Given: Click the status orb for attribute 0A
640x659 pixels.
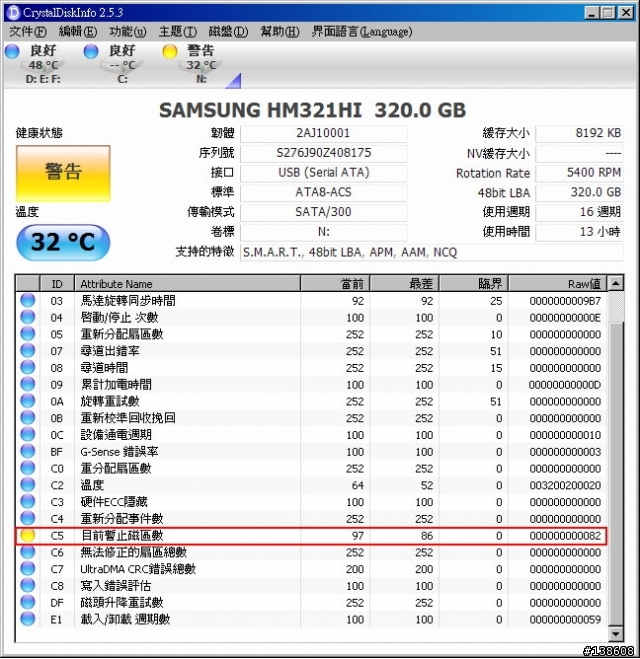Looking at the screenshot, I should pyautogui.click(x=28, y=401).
